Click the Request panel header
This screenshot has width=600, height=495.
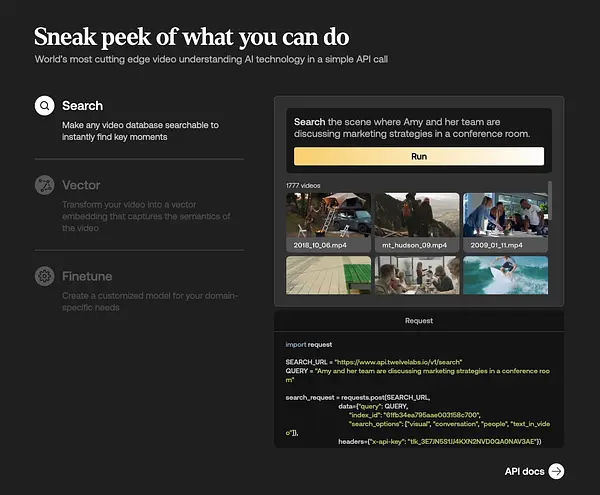click(419, 321)
